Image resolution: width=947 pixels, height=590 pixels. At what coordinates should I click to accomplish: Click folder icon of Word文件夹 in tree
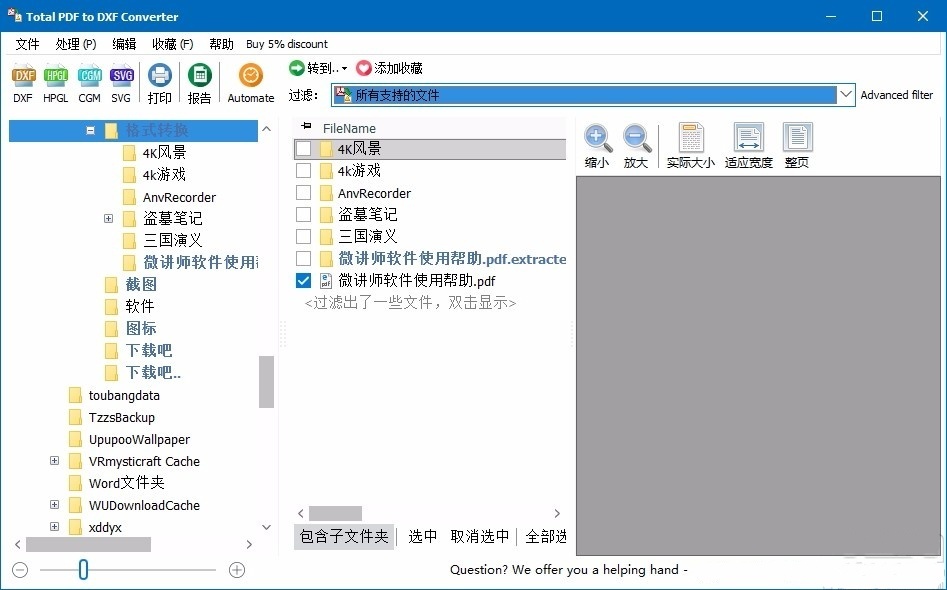(75, 483)
